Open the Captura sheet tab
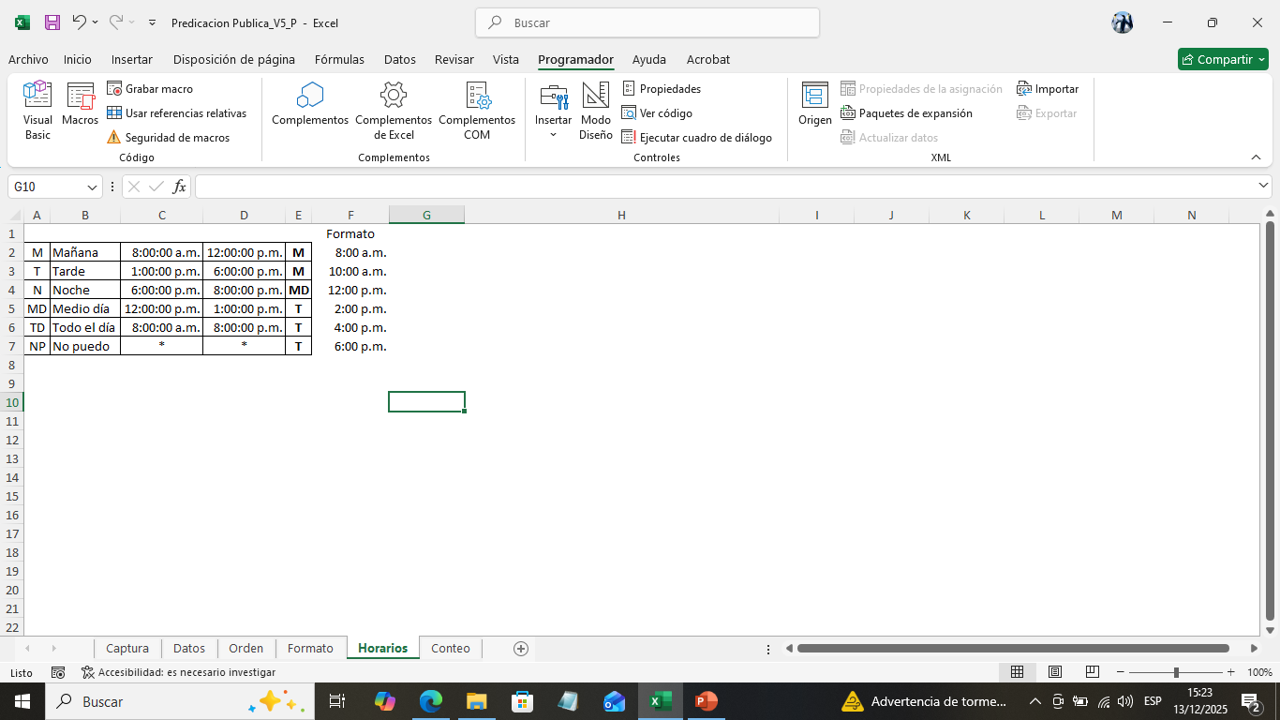This screenshot has height=720, width=1280. click(127, 648)
